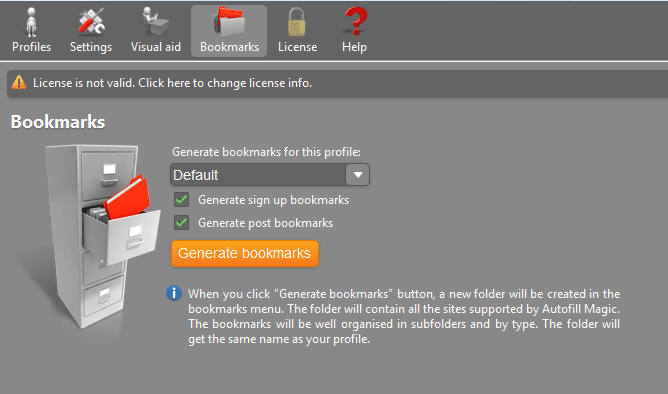Select the Bookmarks folder icon
The width and height of the screenshot is (668, 394).
click(x=229, y=21)
